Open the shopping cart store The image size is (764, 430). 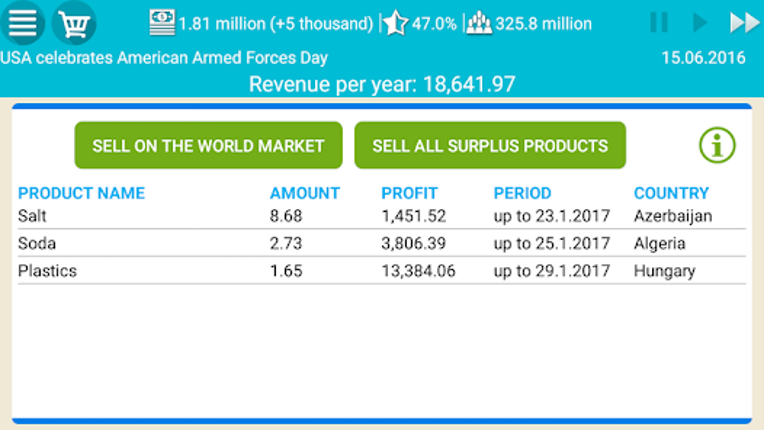pyautogui.click(x=74, y=22)
